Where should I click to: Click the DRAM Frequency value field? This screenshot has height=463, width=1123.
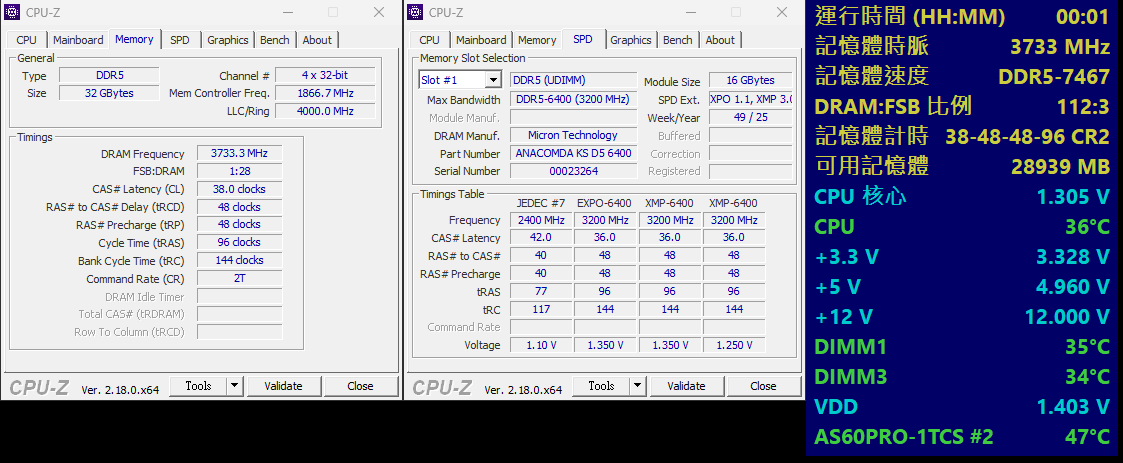239,154
